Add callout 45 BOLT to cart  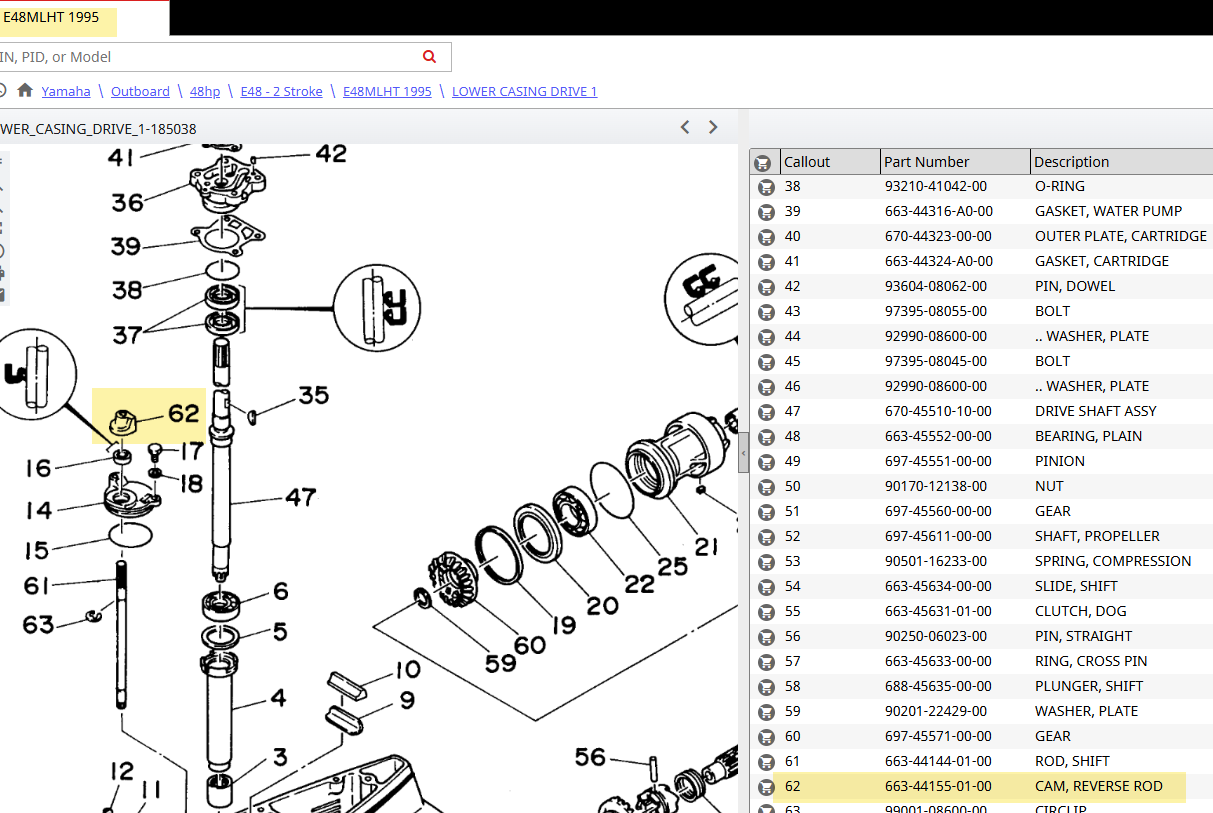(x=766, y=362)
